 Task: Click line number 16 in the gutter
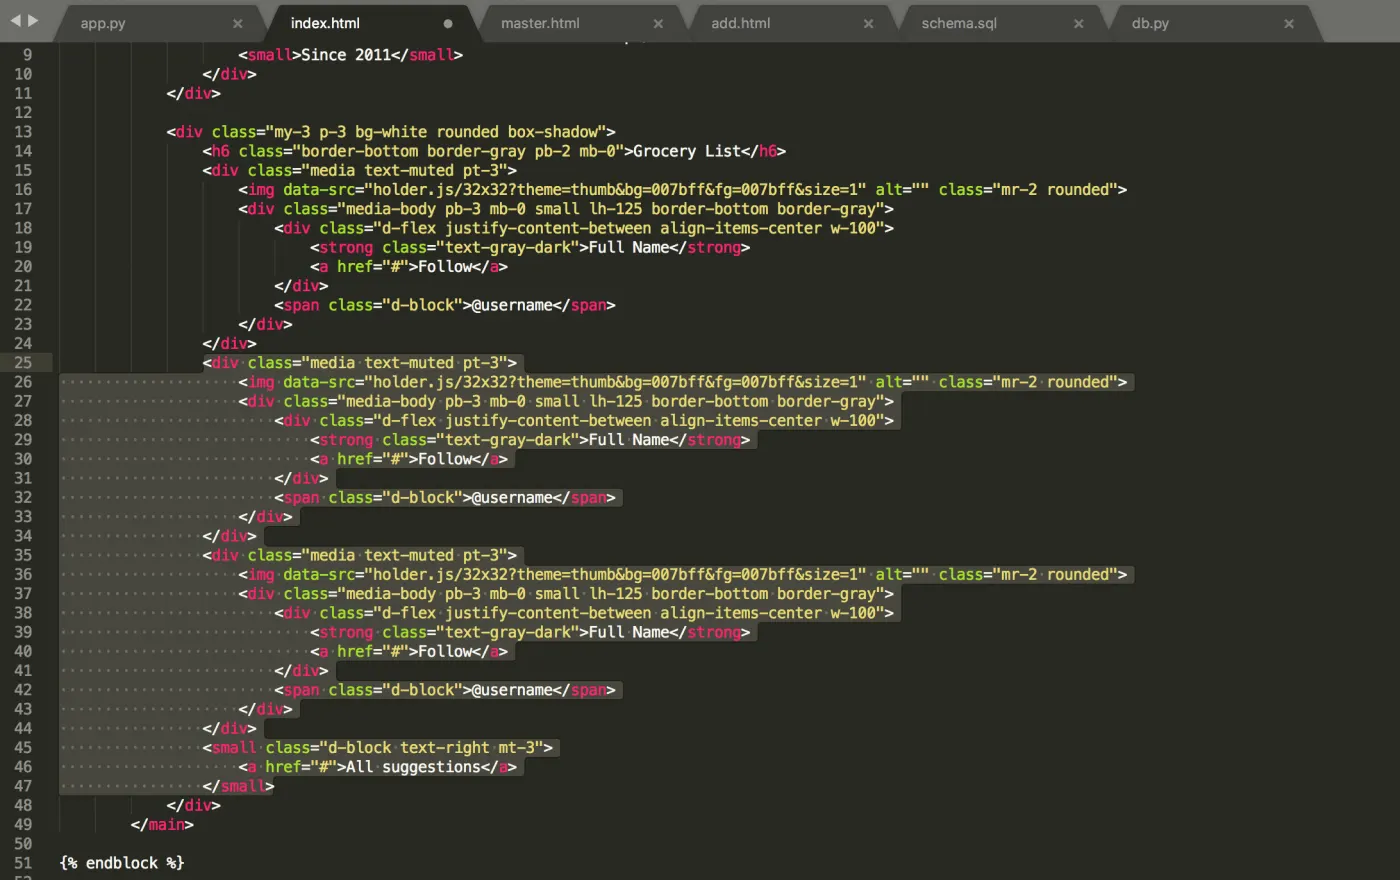coord(23,190)
